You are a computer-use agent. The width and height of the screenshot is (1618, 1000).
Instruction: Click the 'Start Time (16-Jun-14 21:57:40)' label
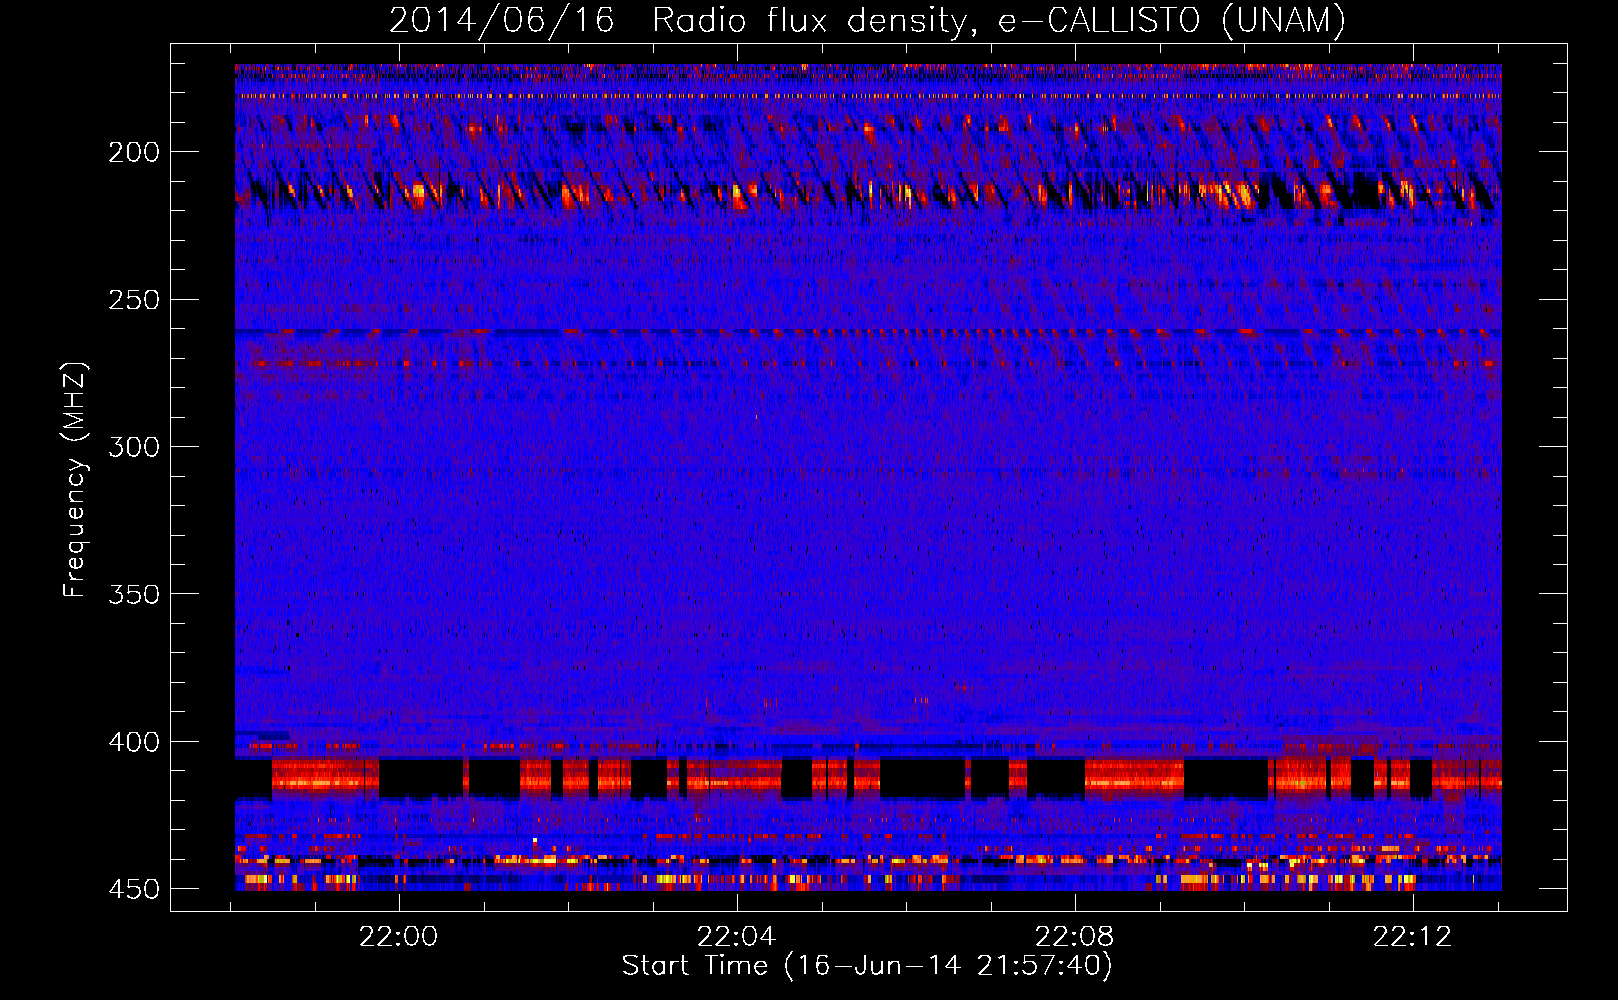tap(867, 966)
